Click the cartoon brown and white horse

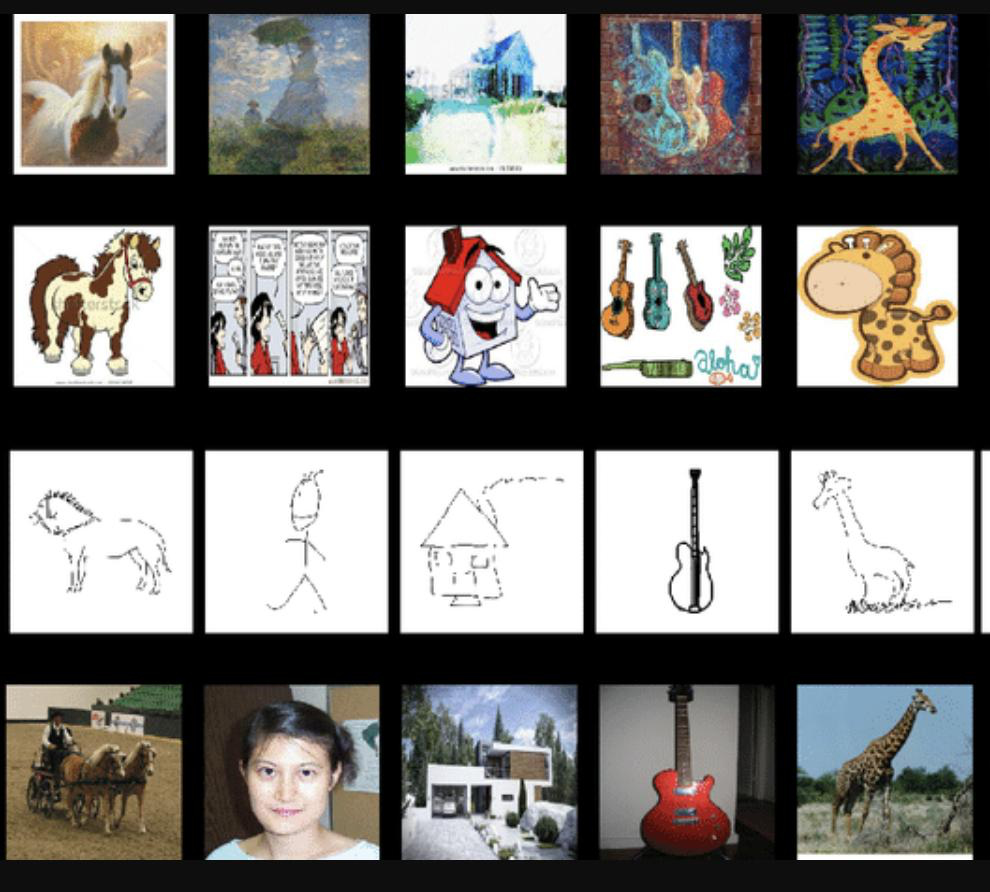pos(94,306)
